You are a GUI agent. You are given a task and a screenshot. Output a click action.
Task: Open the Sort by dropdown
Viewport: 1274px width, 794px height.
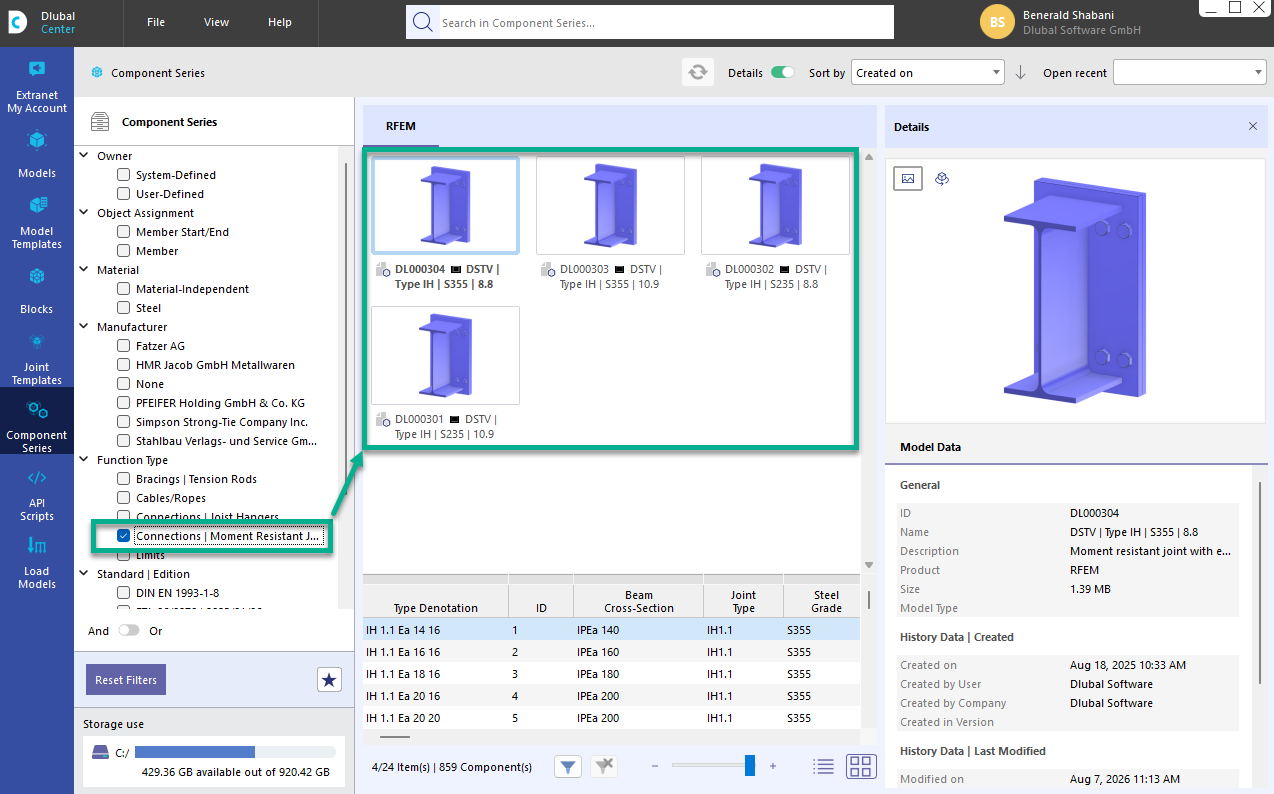coord(928,73)
